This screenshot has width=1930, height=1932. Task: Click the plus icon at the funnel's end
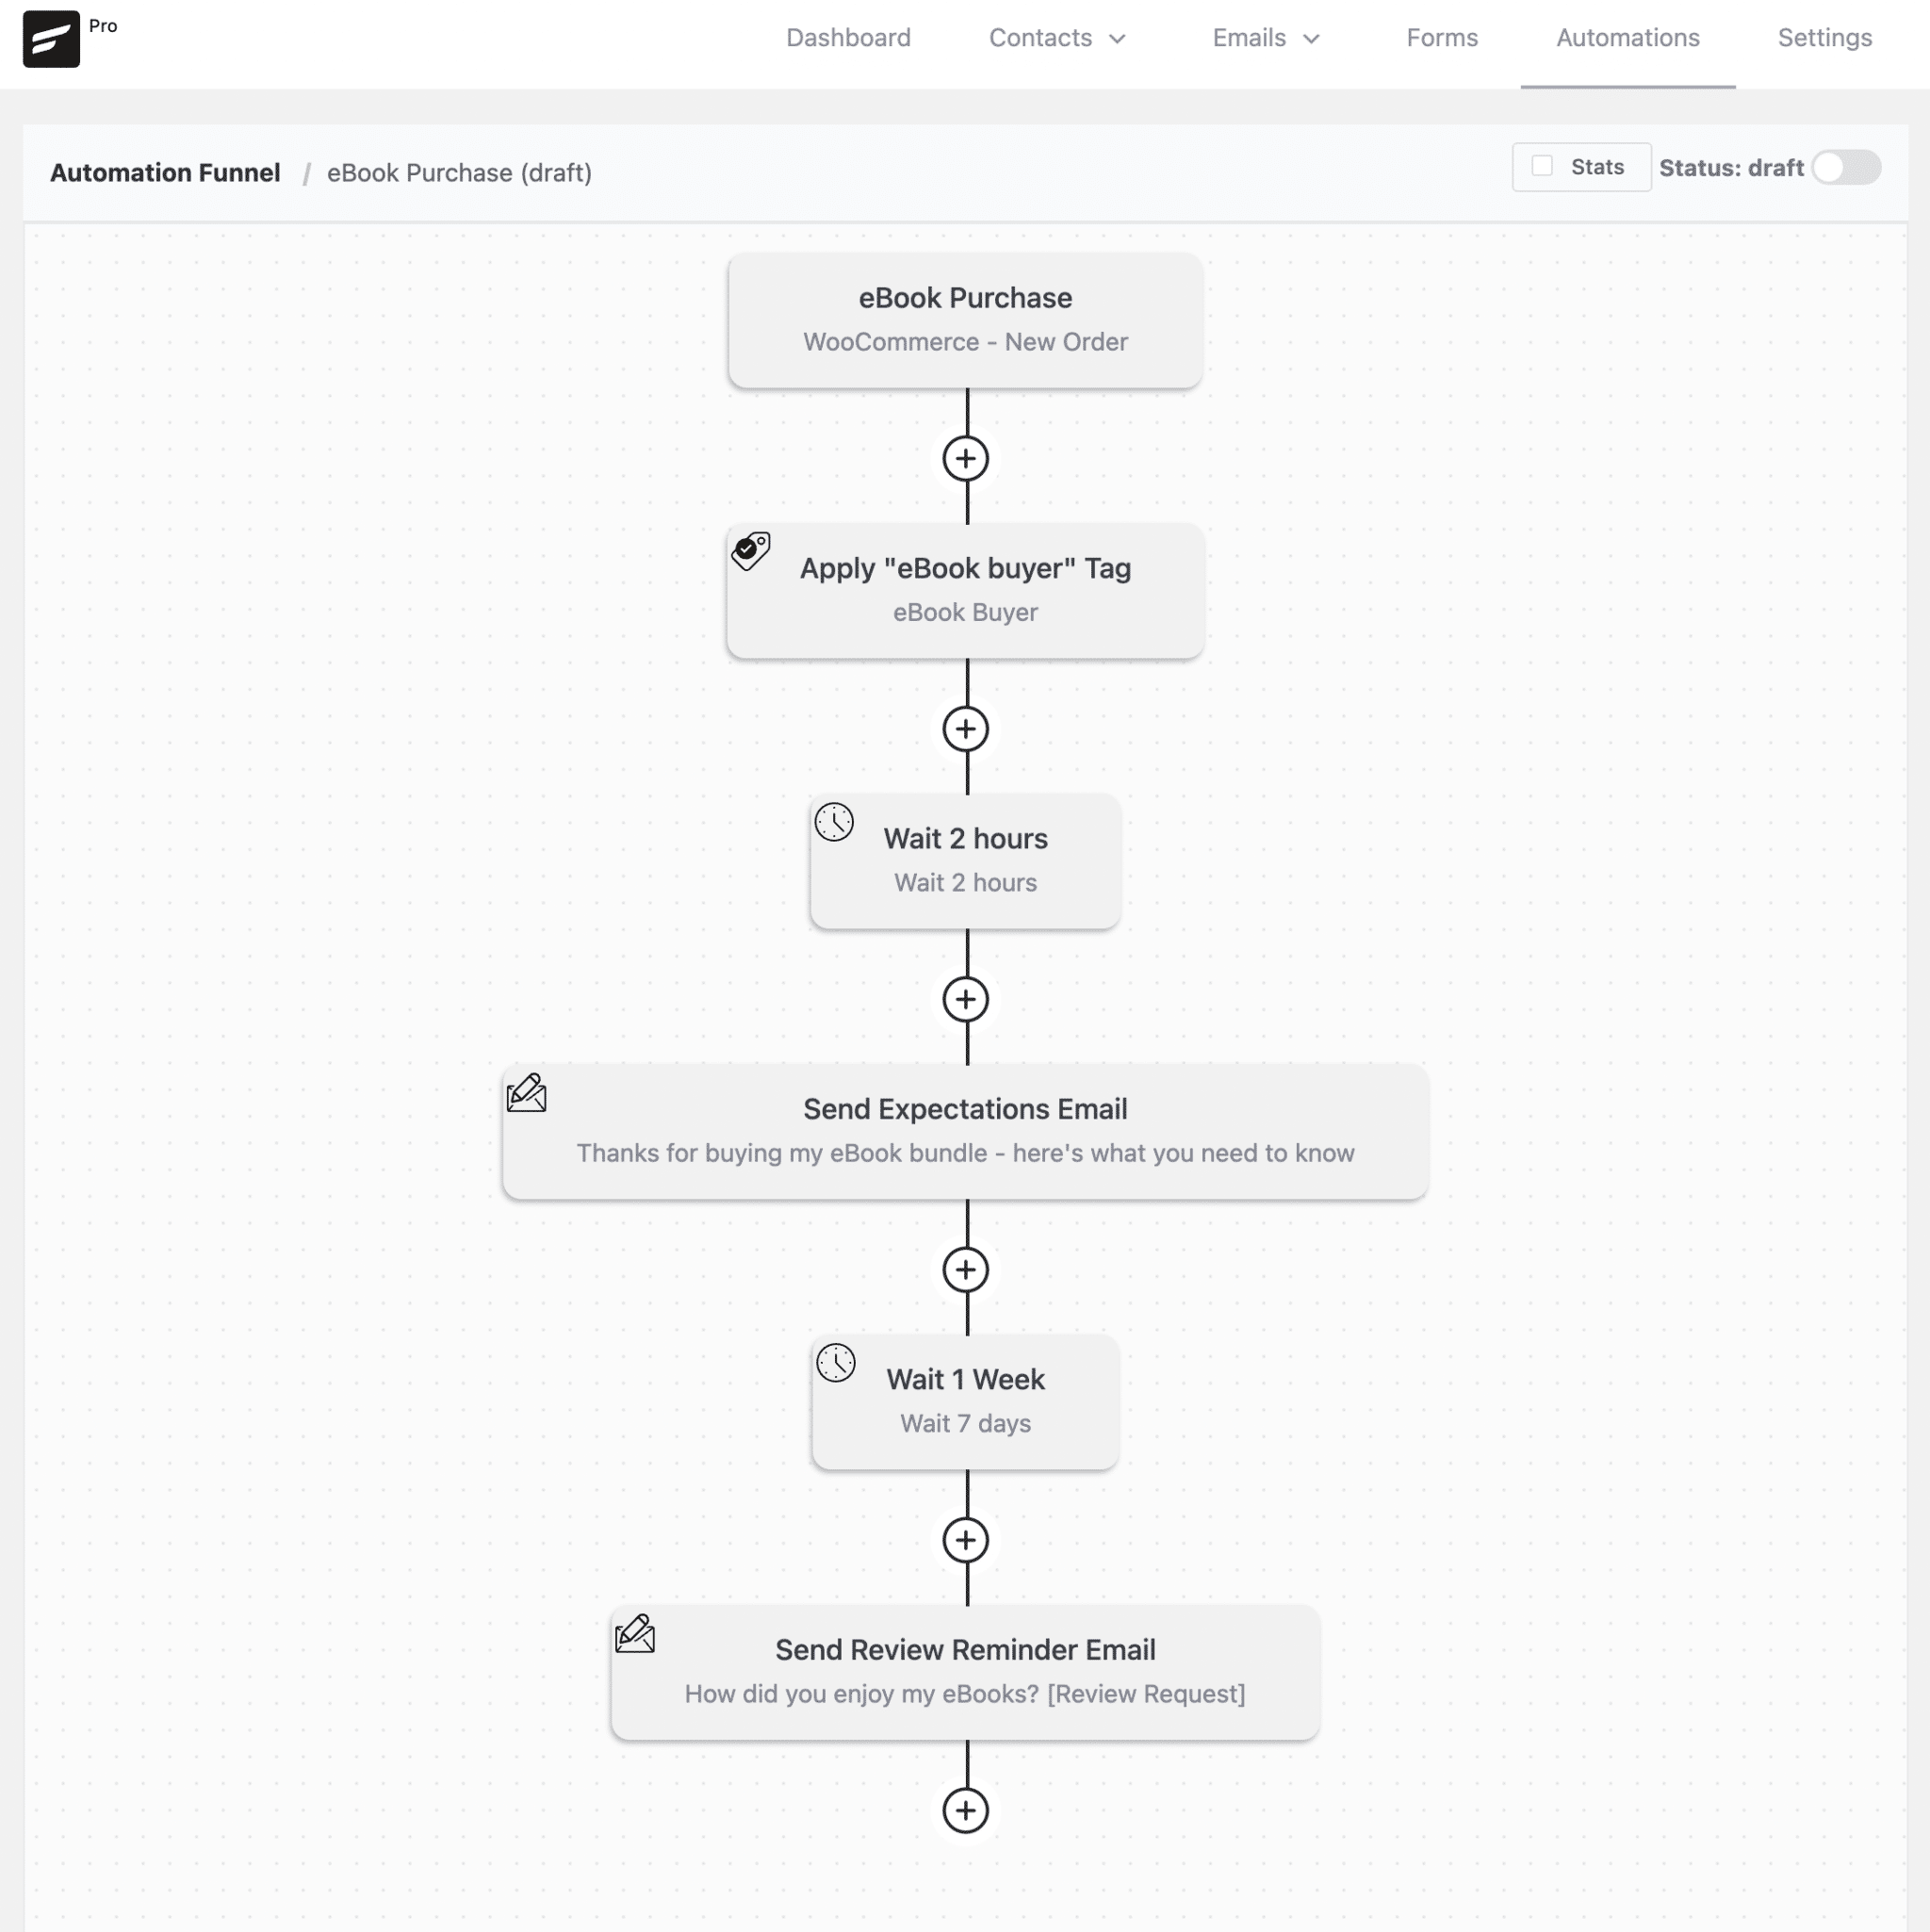tap(965, 1811)
